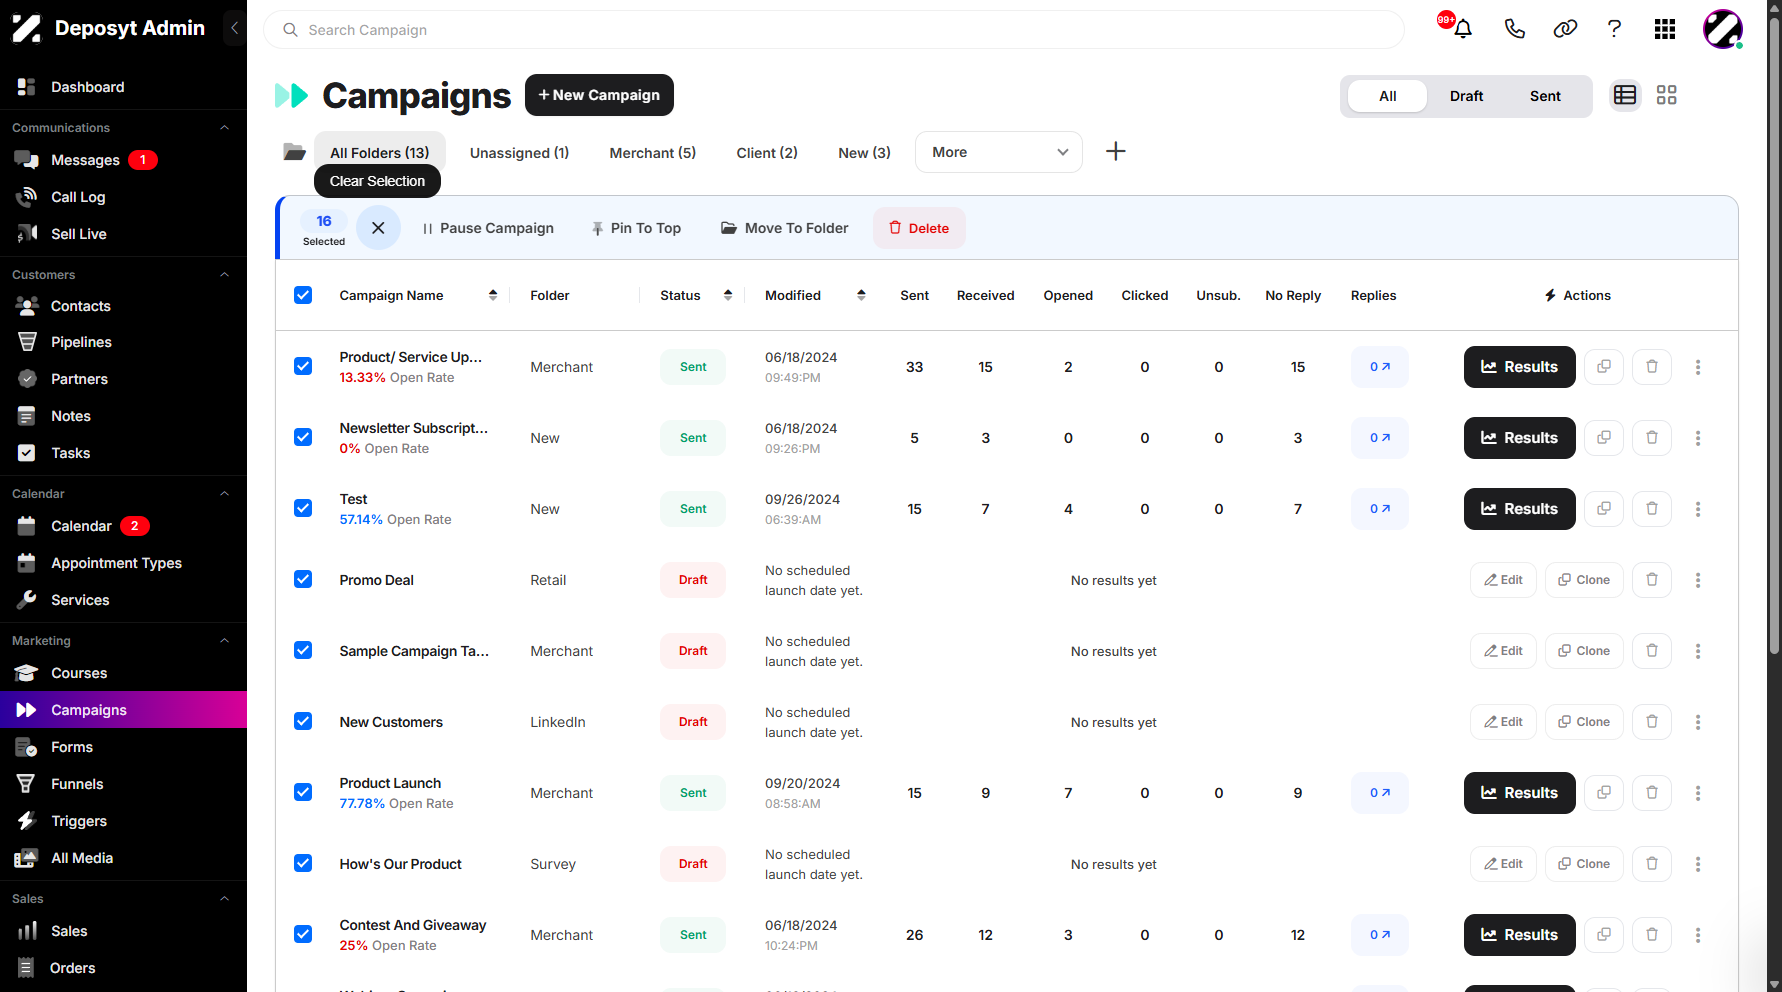Viewport: 1782px width, 992px height.
Task: Click the add folder plus icon
Action: 1116,151
